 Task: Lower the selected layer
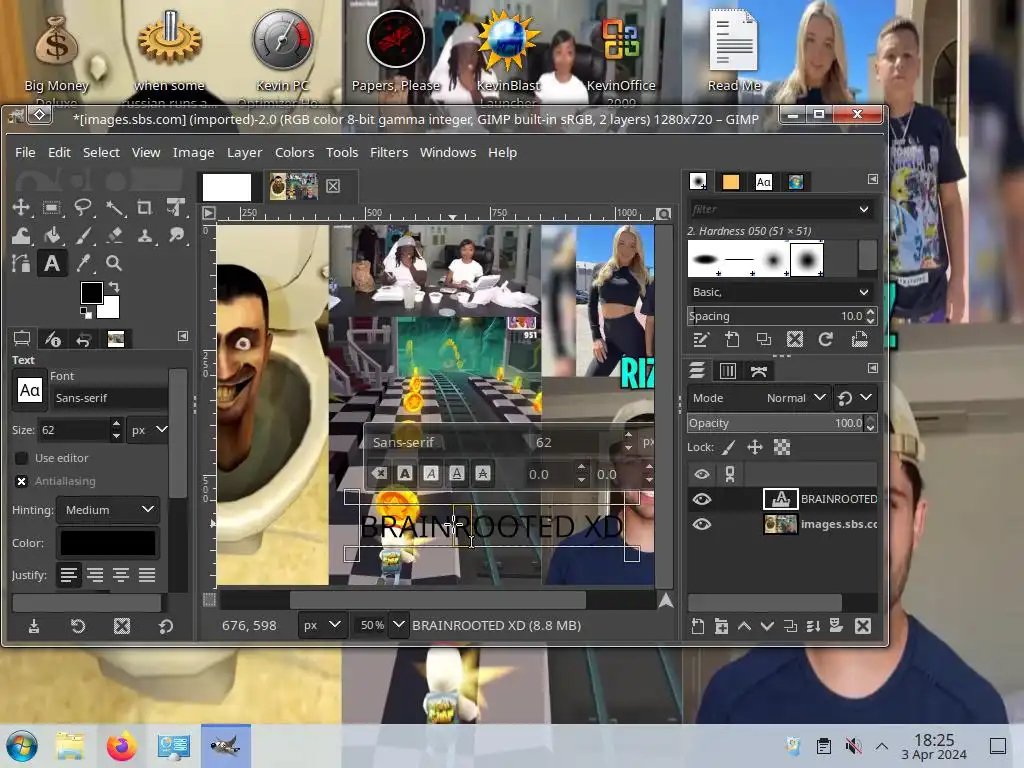tap(767, 626)
